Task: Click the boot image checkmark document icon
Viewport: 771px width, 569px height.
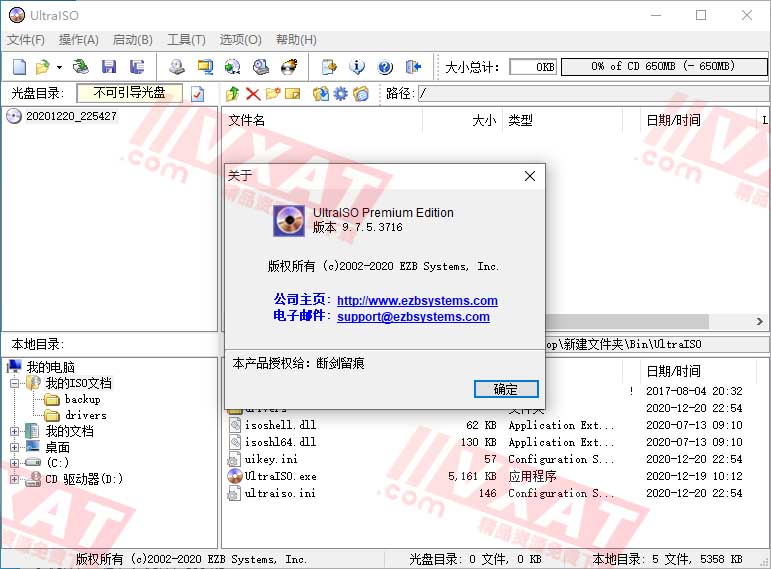Action: coord(198,93)
